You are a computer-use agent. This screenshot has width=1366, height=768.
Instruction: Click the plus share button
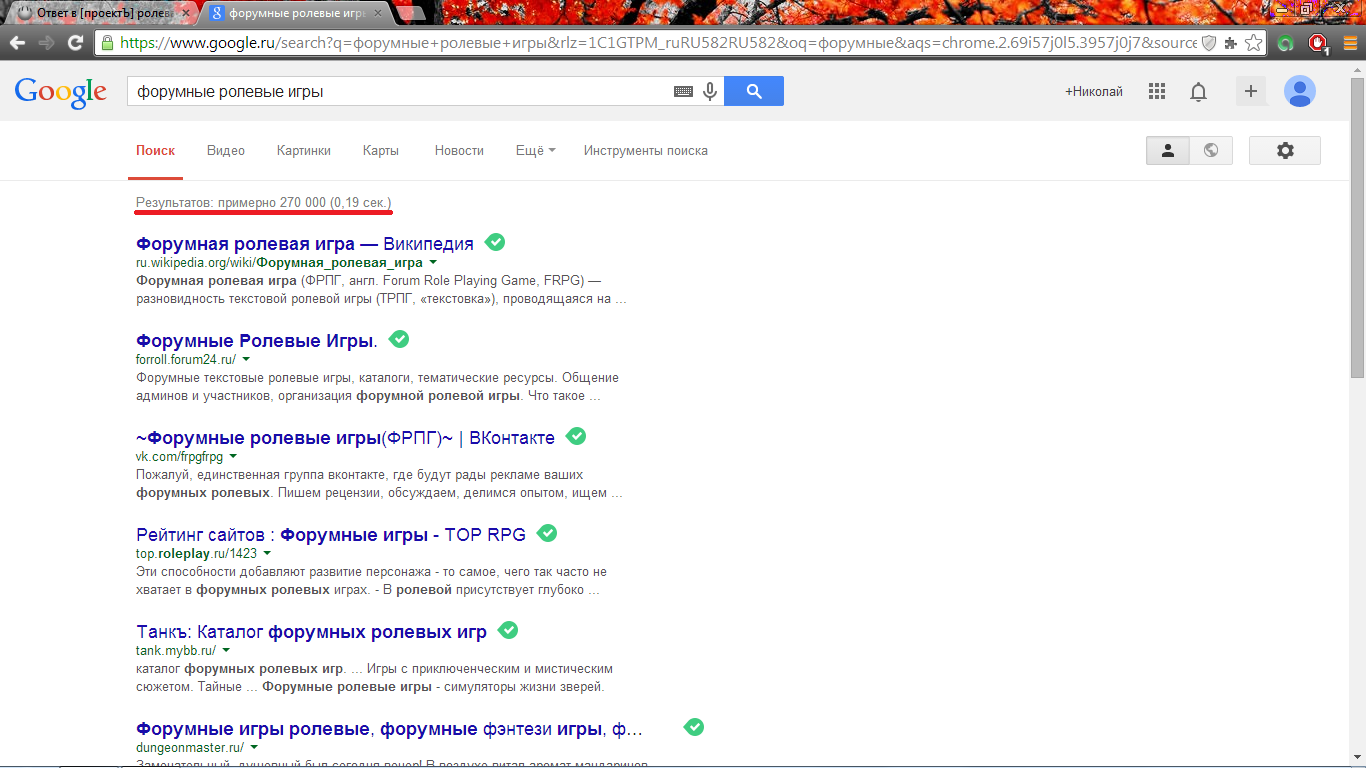point(1250,91)
